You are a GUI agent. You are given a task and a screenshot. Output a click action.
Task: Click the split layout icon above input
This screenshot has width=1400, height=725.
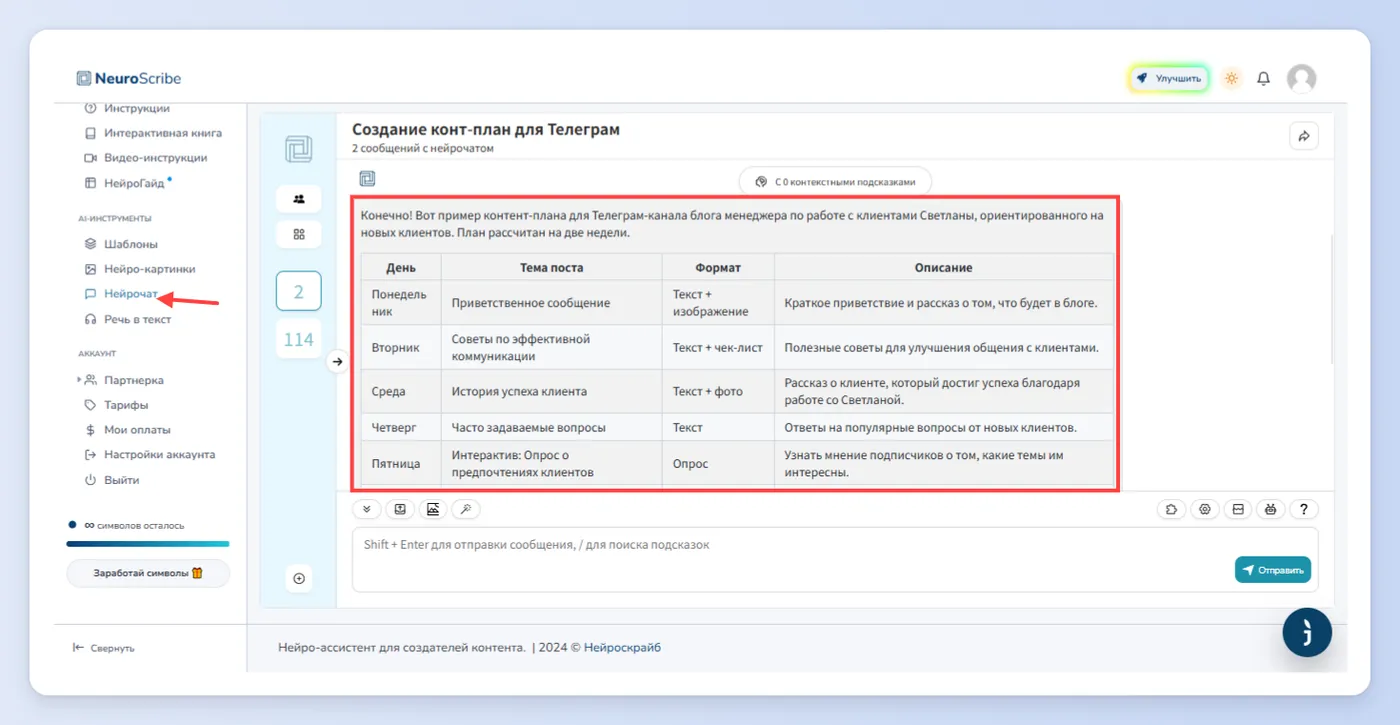(x=1238, y=509)
